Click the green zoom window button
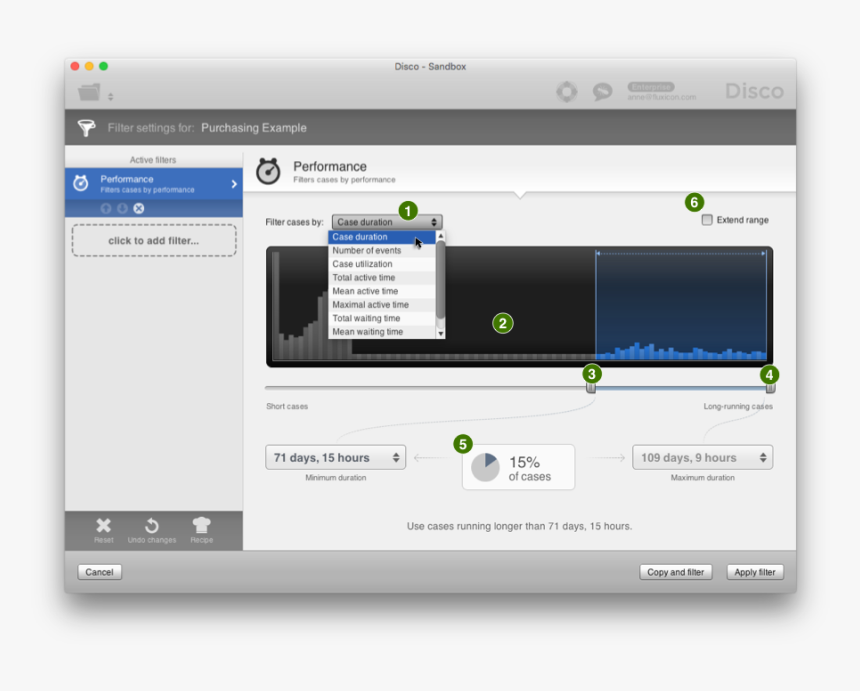 click(x=104, y=66)
